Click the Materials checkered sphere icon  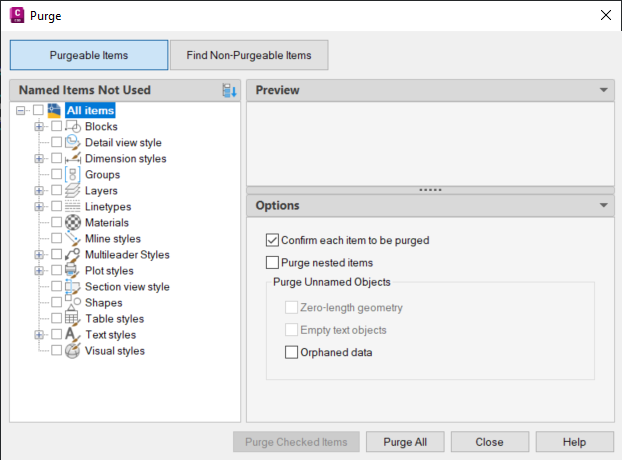73,222
